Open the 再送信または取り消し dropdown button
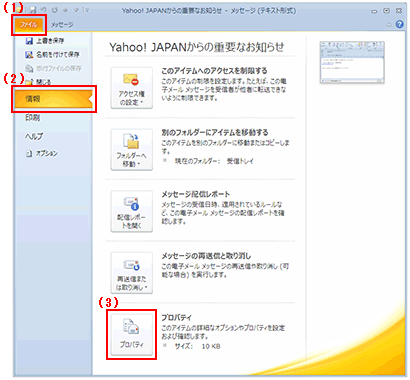The image size is (410, 380). [132, 273]
